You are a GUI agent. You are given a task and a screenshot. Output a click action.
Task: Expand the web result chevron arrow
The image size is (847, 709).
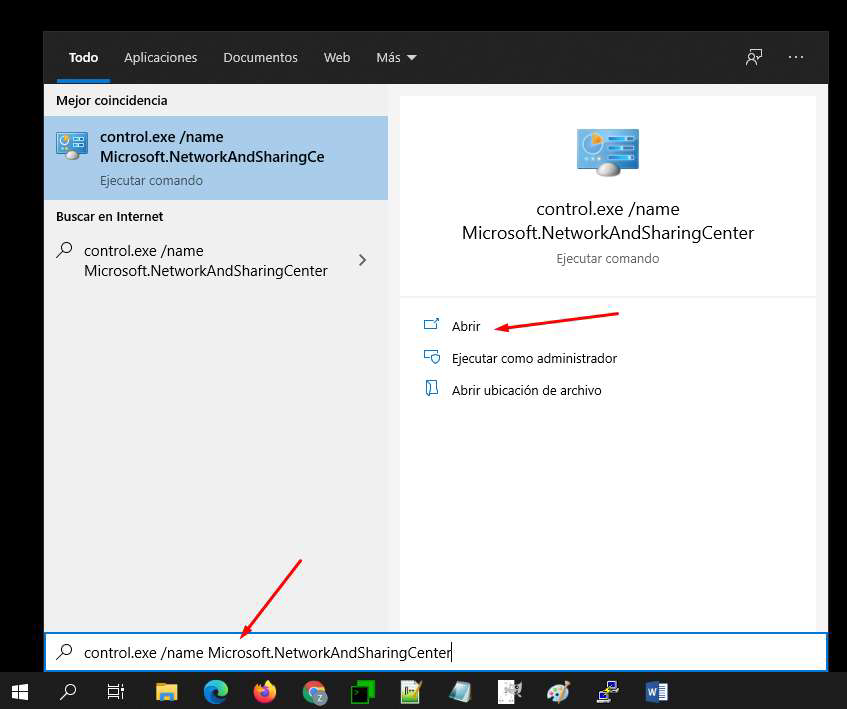pos(362,260)
